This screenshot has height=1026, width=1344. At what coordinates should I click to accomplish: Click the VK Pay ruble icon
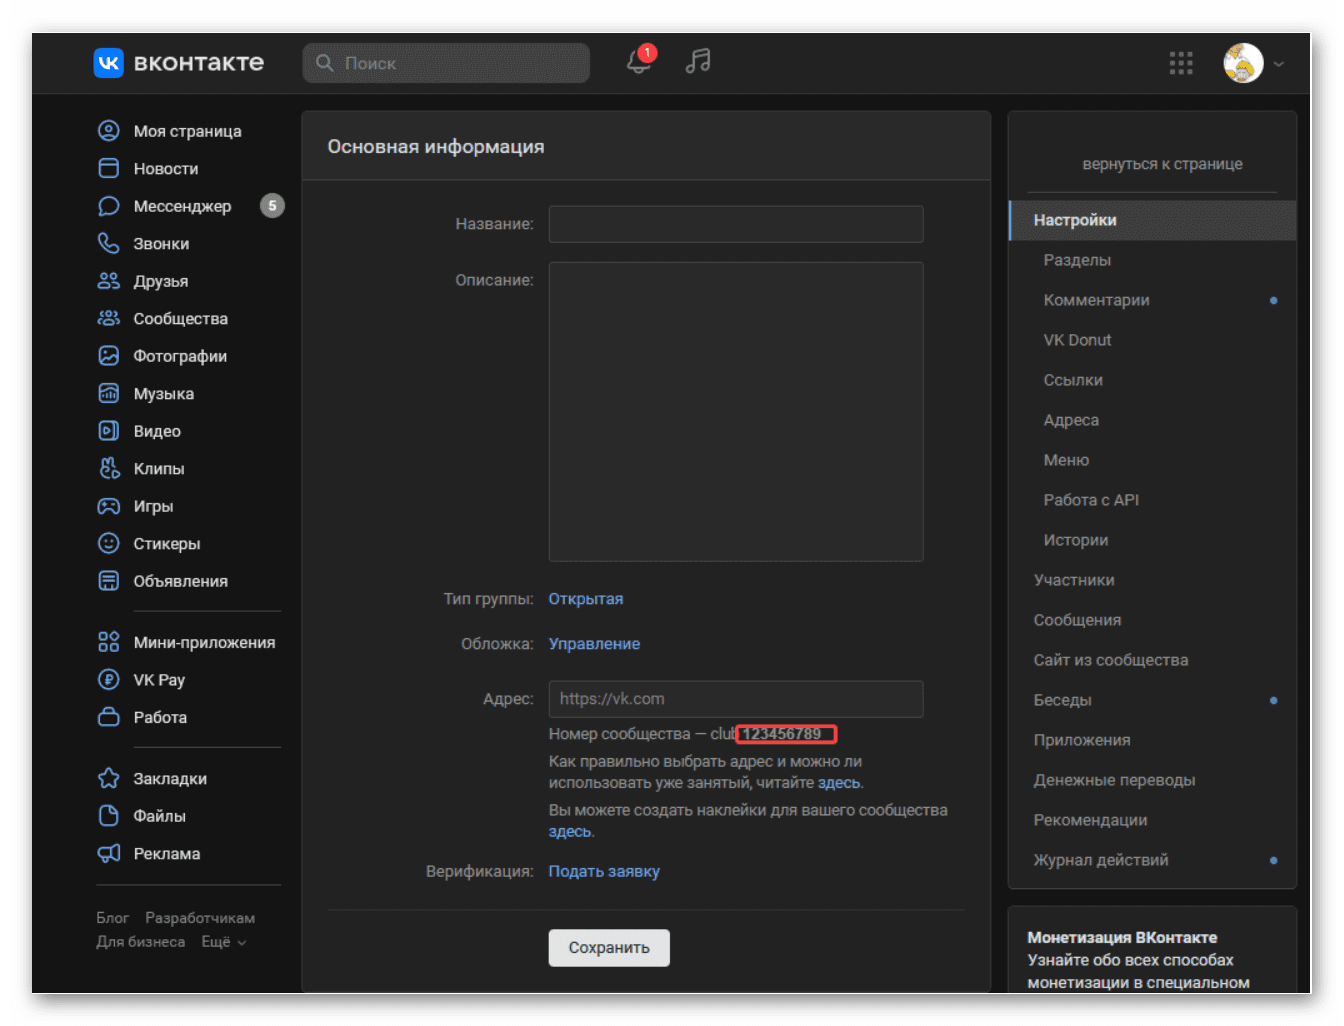coord(108,680)
